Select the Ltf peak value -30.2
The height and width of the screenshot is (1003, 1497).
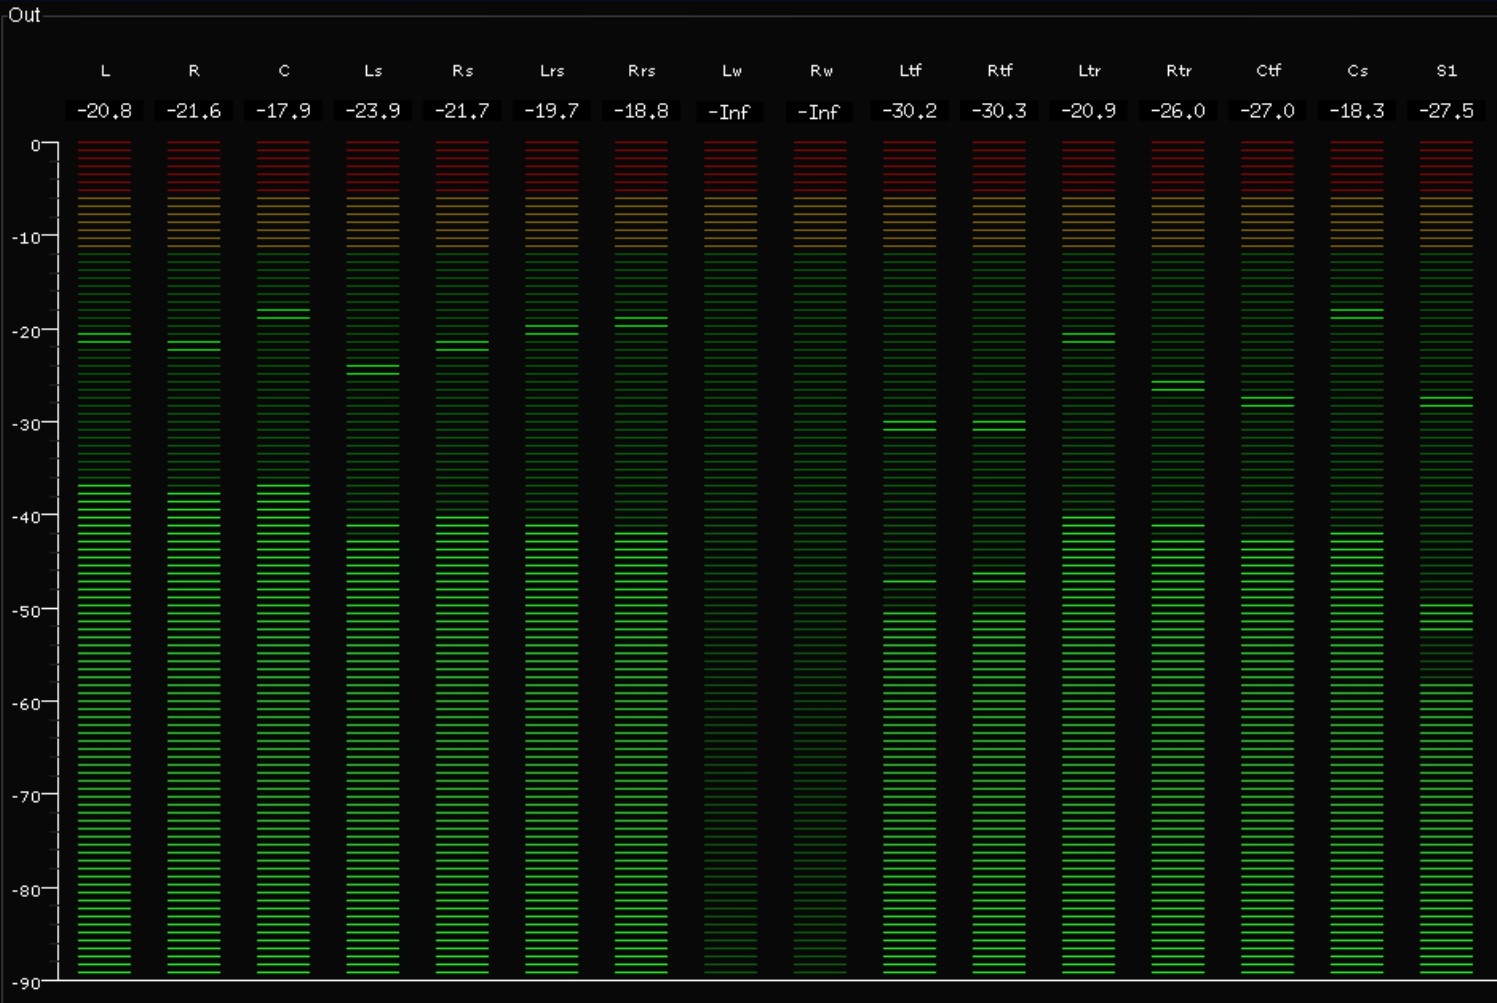[909, 111]
